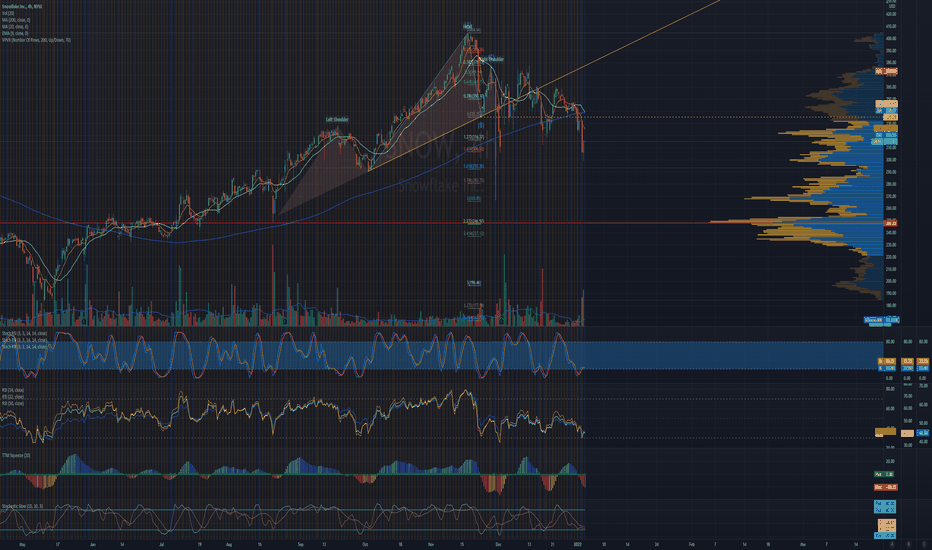Screen dimensions: 932x550
Task: Click the red Mom value label in TTM Squeeze pane
Action: click(x=886, y=487)
